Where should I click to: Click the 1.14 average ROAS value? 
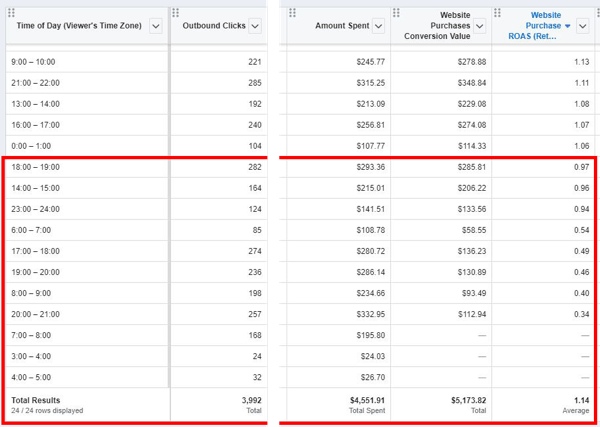point(582,400)
